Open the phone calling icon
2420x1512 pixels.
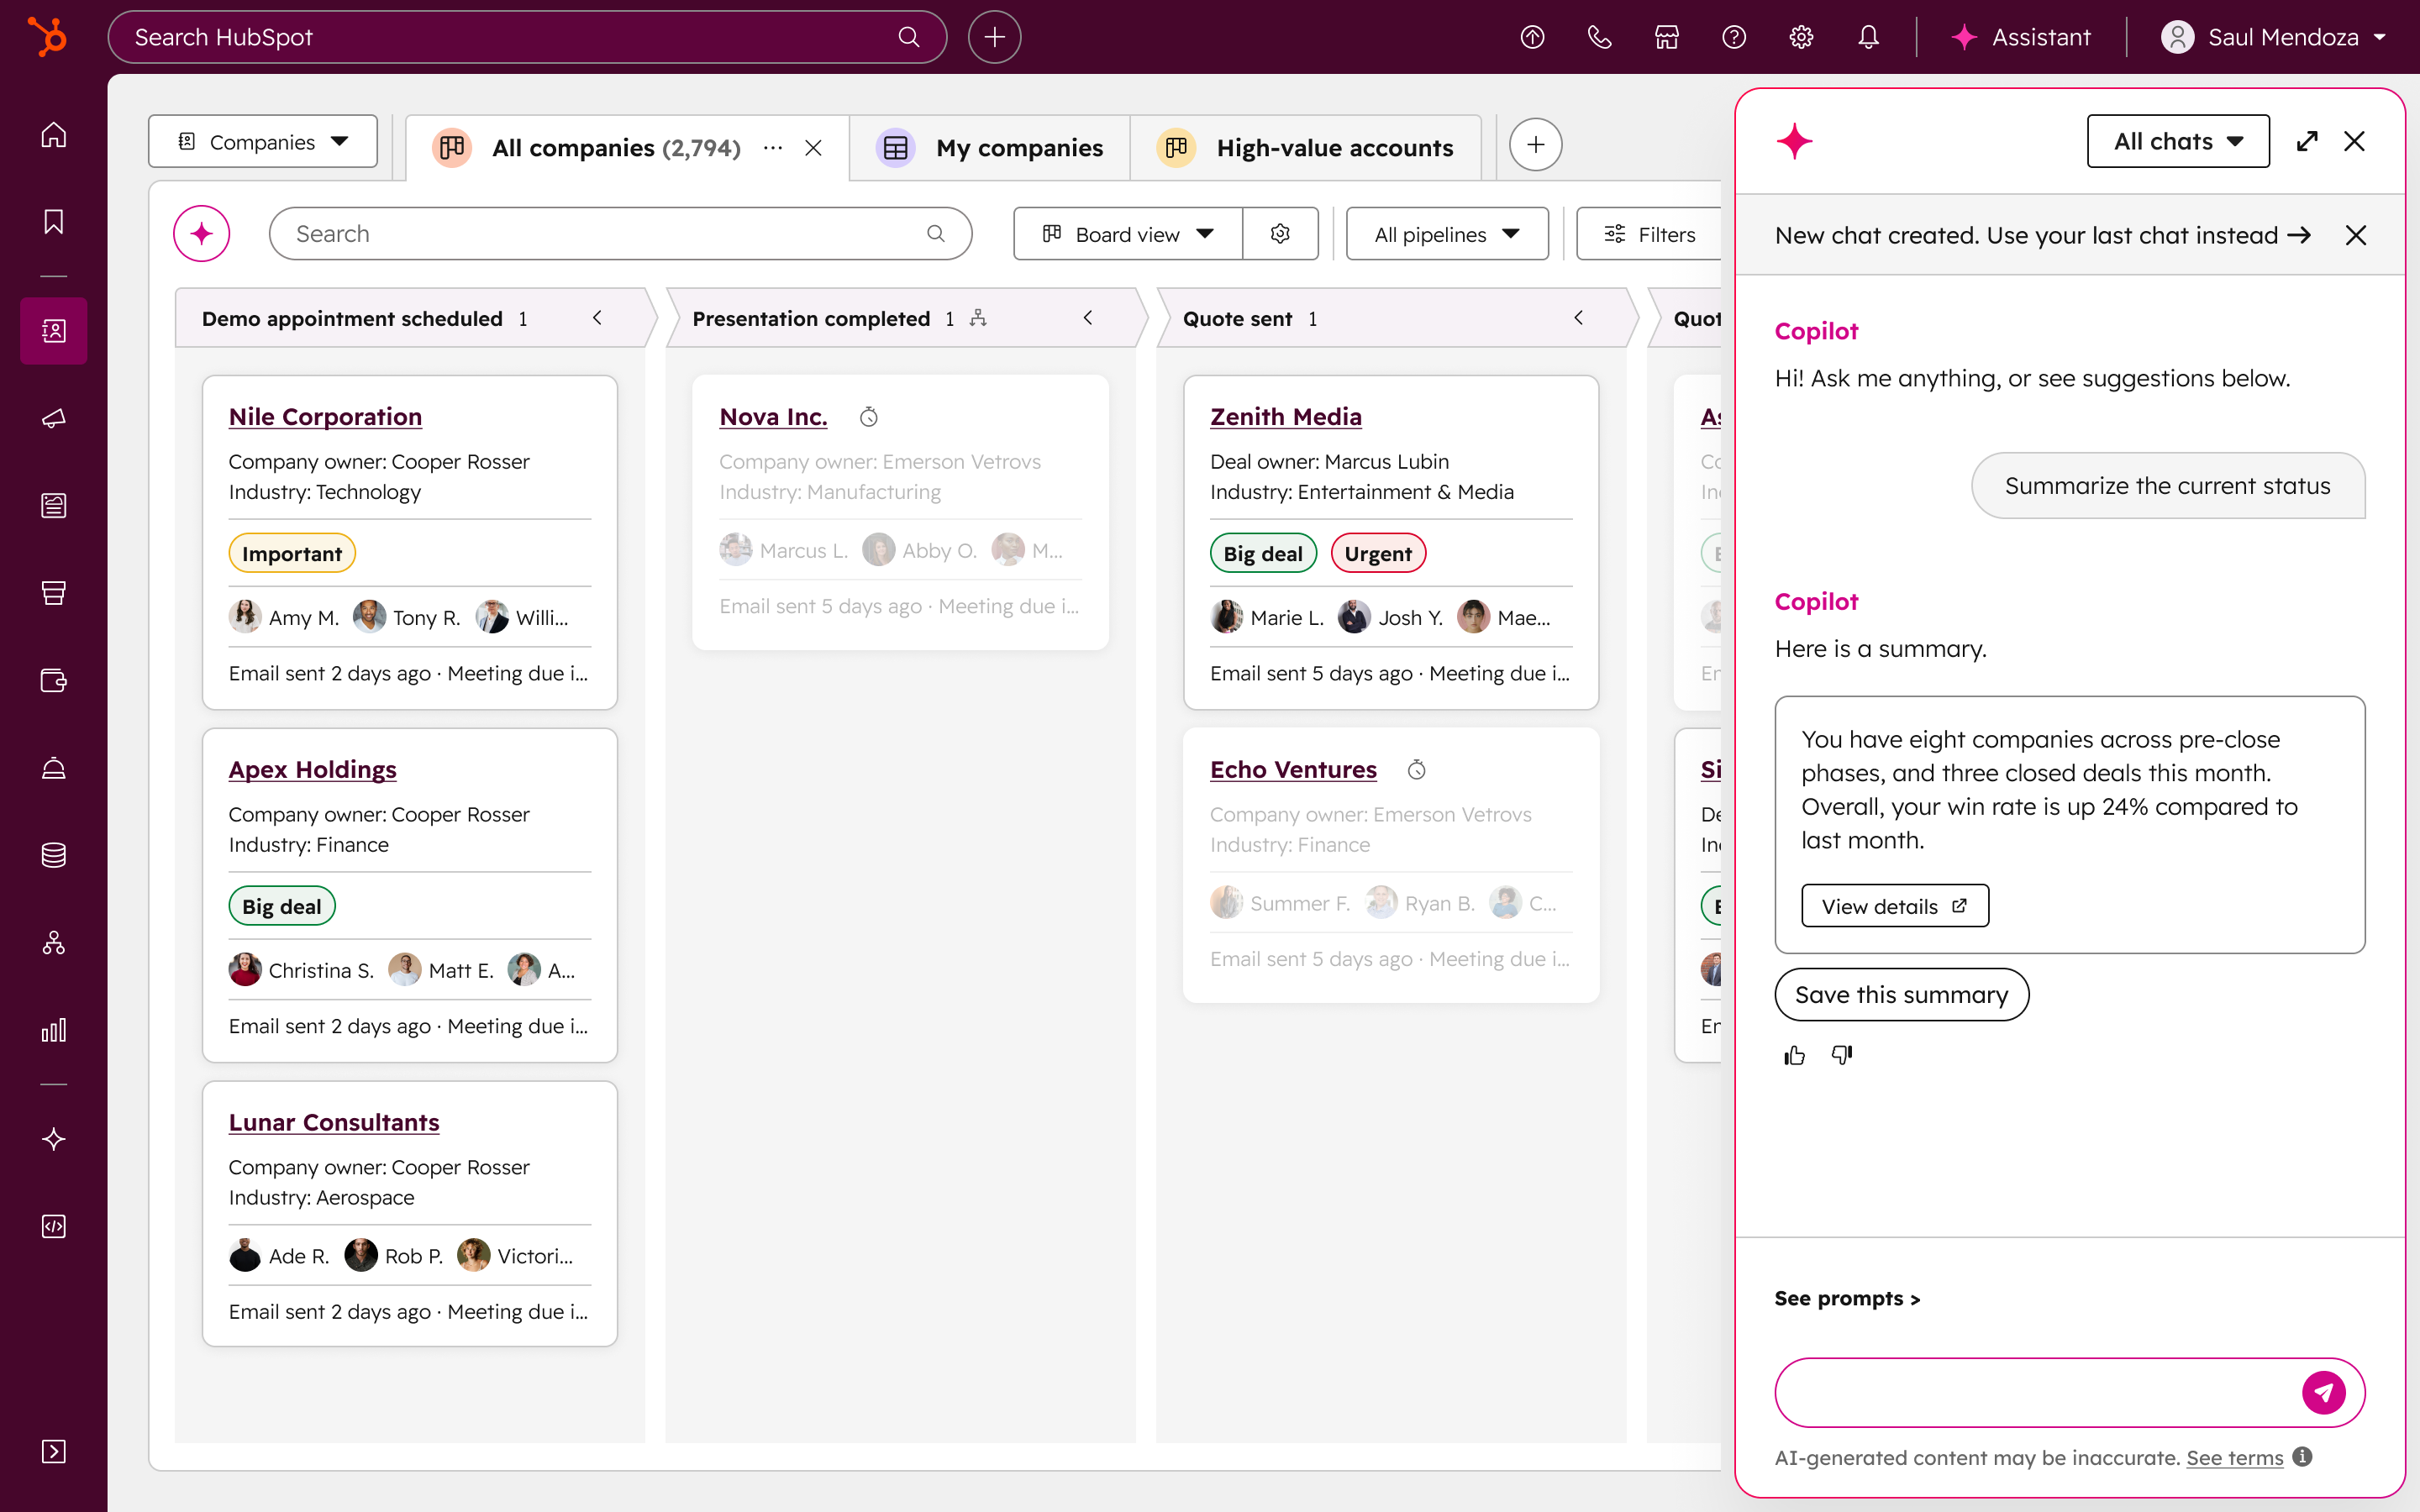coord(1599,37)
